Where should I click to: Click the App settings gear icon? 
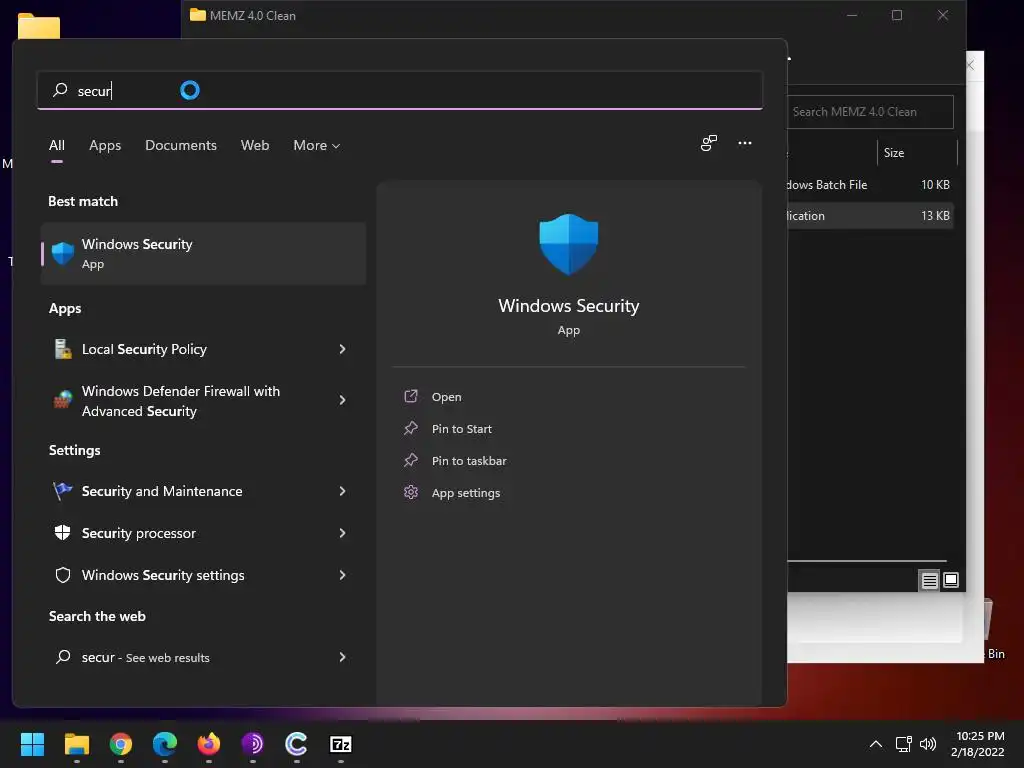[411, 492]
